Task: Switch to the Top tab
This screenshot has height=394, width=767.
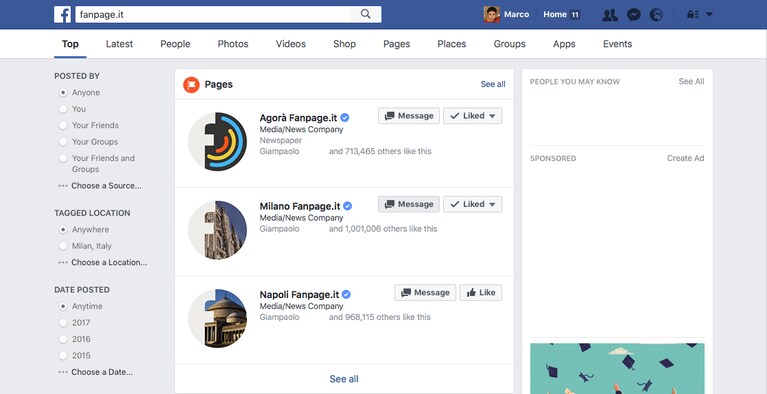Action: click(x=70, y=44)
